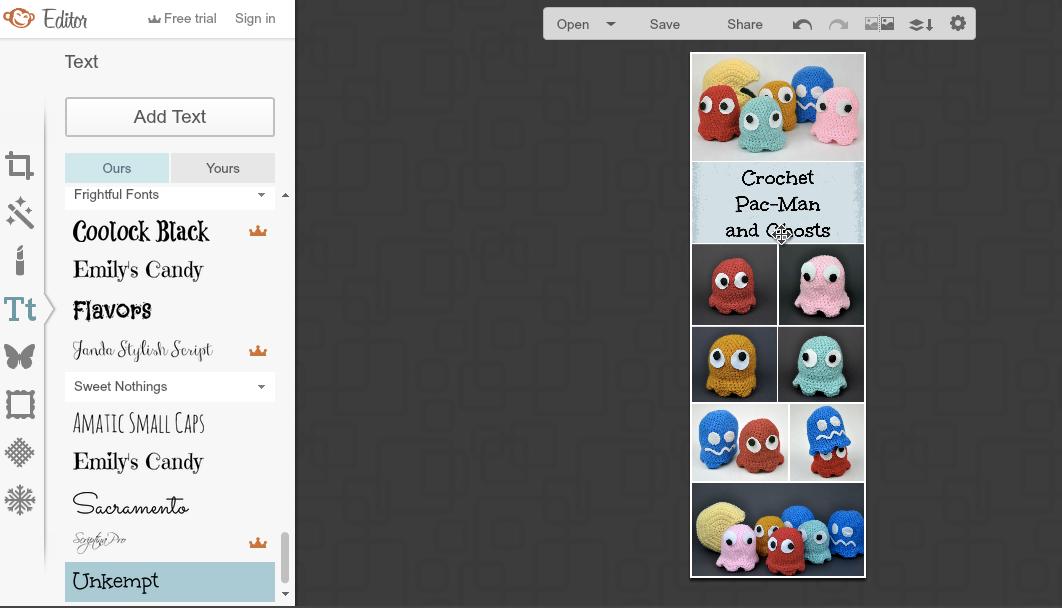Open the Frightful Fonts dropdown
Viewport: 1062px width, 608px height.
[169, 195]
